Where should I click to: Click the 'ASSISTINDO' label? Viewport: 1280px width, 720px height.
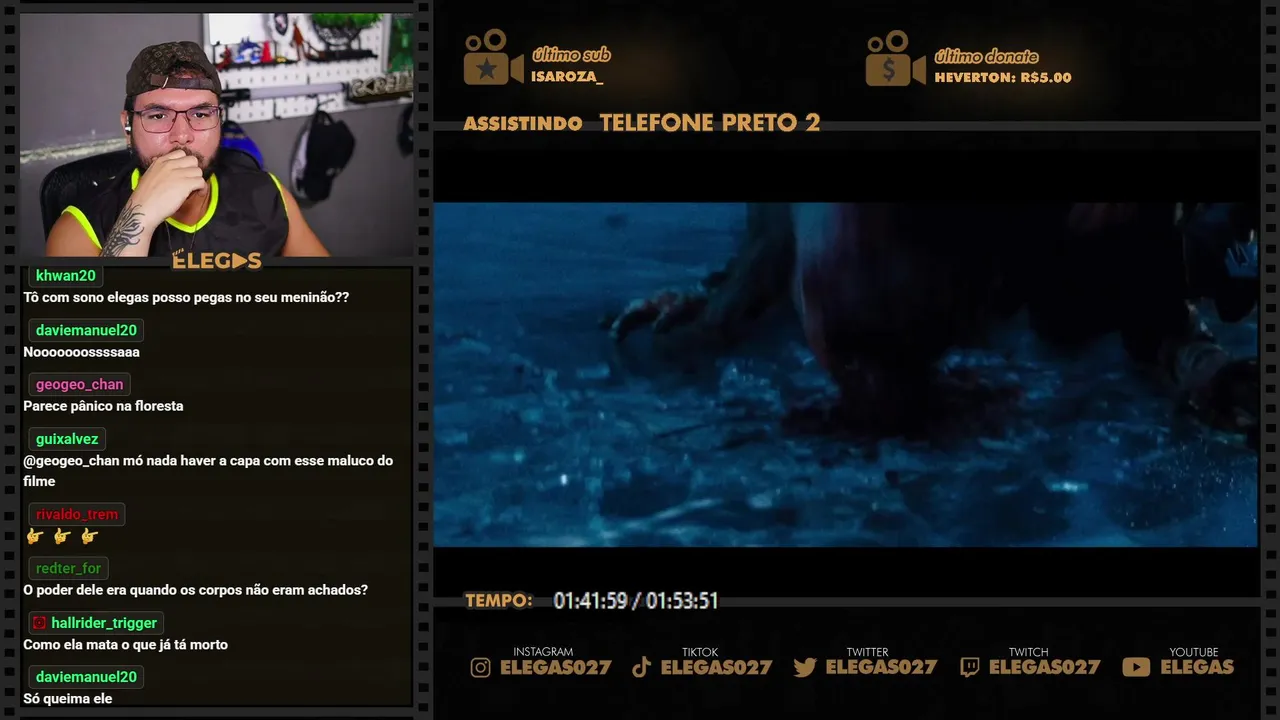click(523, 124)
